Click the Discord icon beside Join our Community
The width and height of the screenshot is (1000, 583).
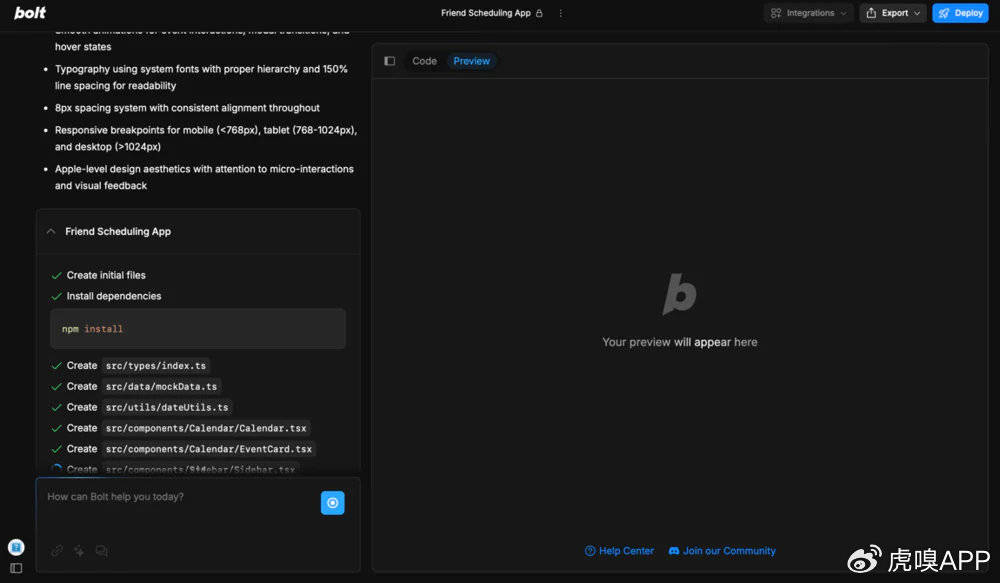pos(673,550)
